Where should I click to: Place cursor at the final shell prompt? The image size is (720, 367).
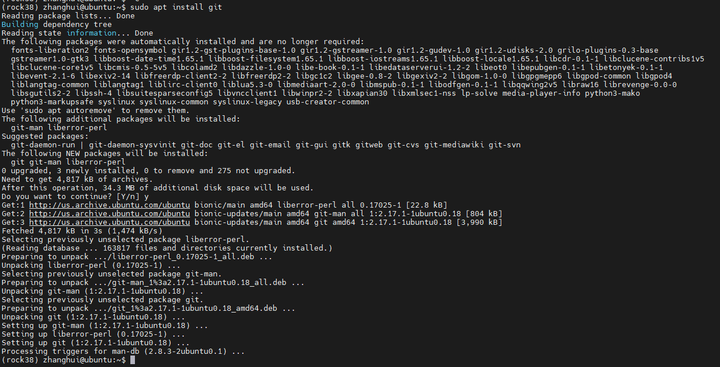tap(132, 360)
